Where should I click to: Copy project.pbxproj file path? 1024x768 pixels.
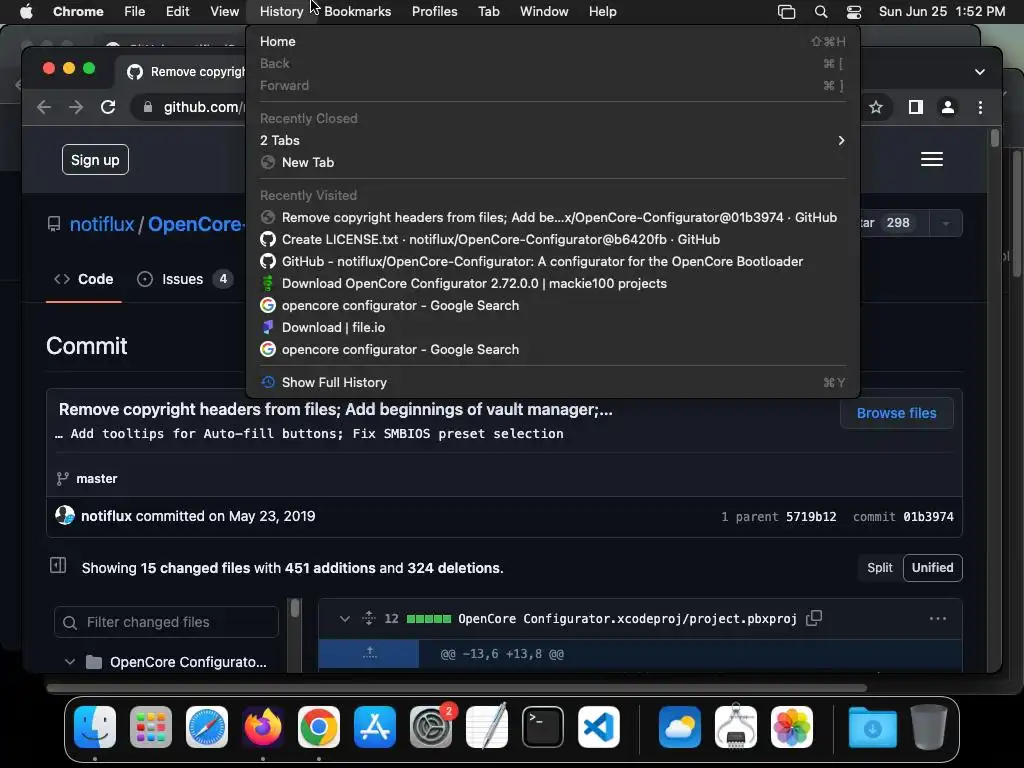click(x=814, y=618)
